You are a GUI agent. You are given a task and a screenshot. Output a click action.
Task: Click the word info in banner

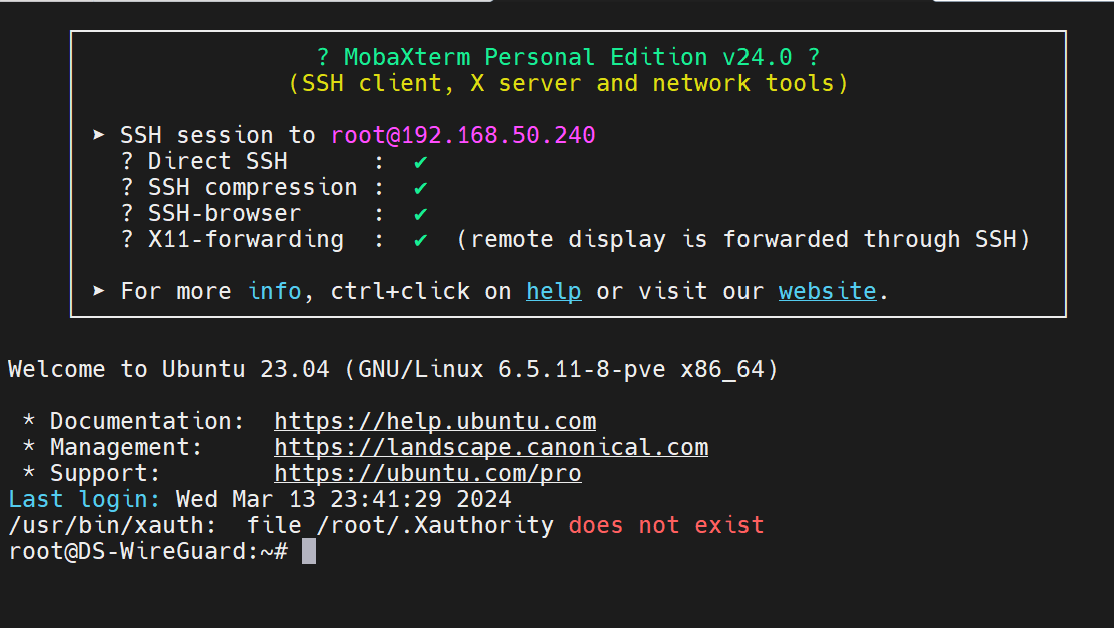[274, 291]
